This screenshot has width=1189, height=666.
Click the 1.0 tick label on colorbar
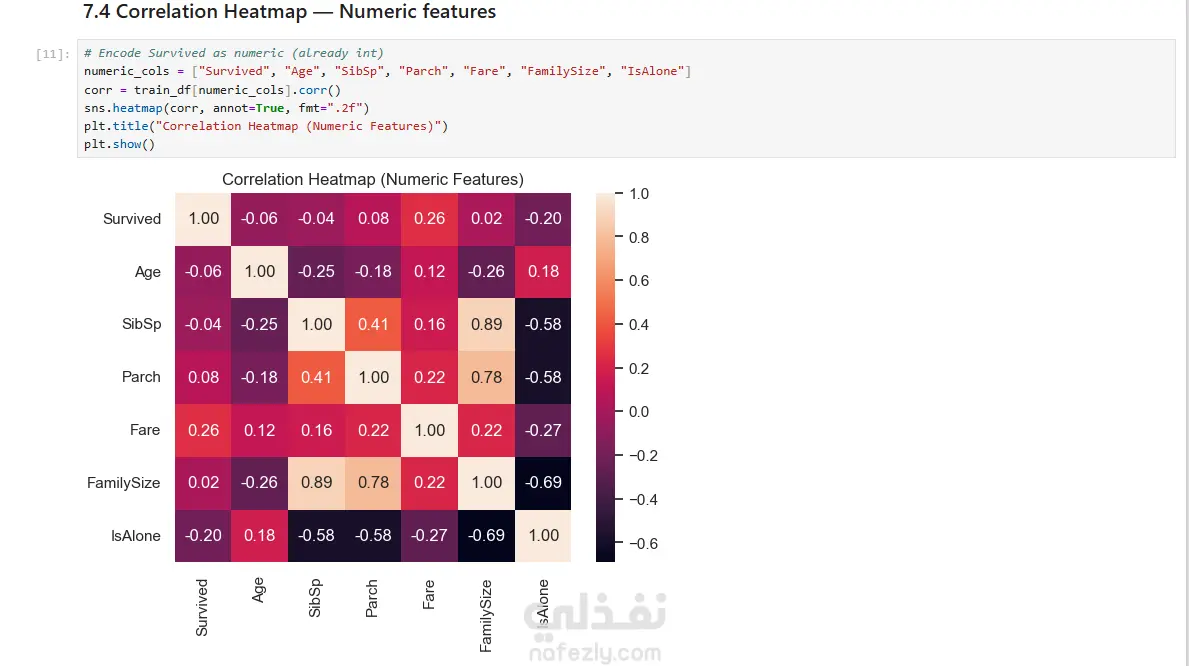tap(638, 194)
